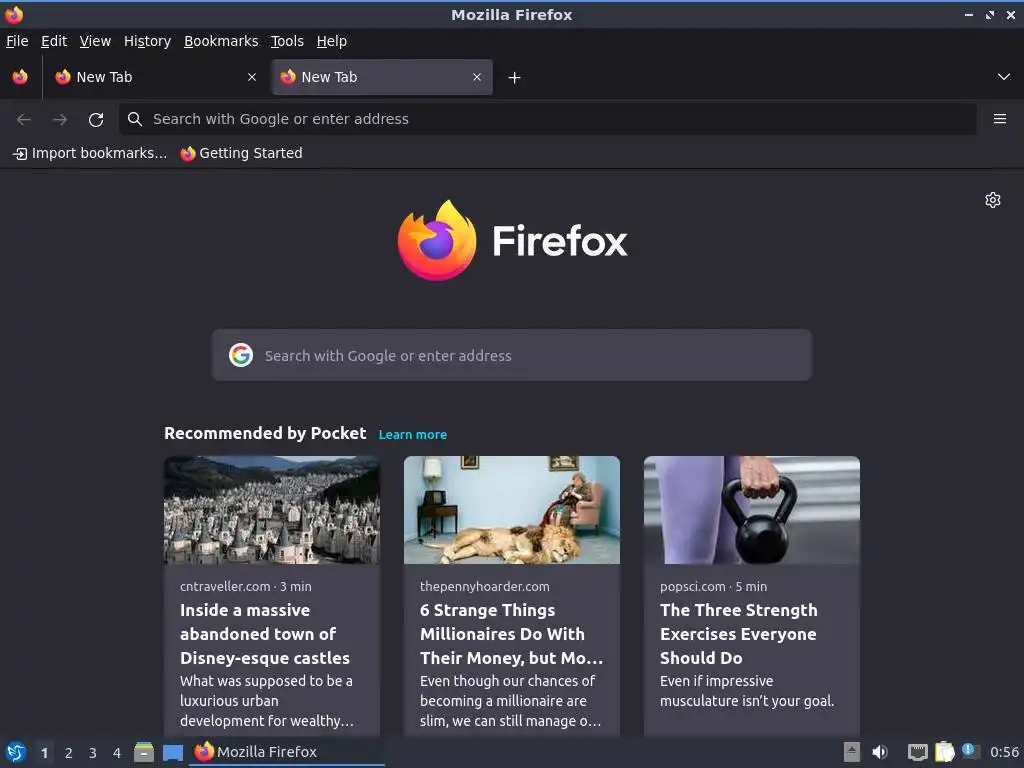Click 'thepennyhoarder.com' source text
The height and width of the screenshot is (768, 1024).
[x=485, y=586]
